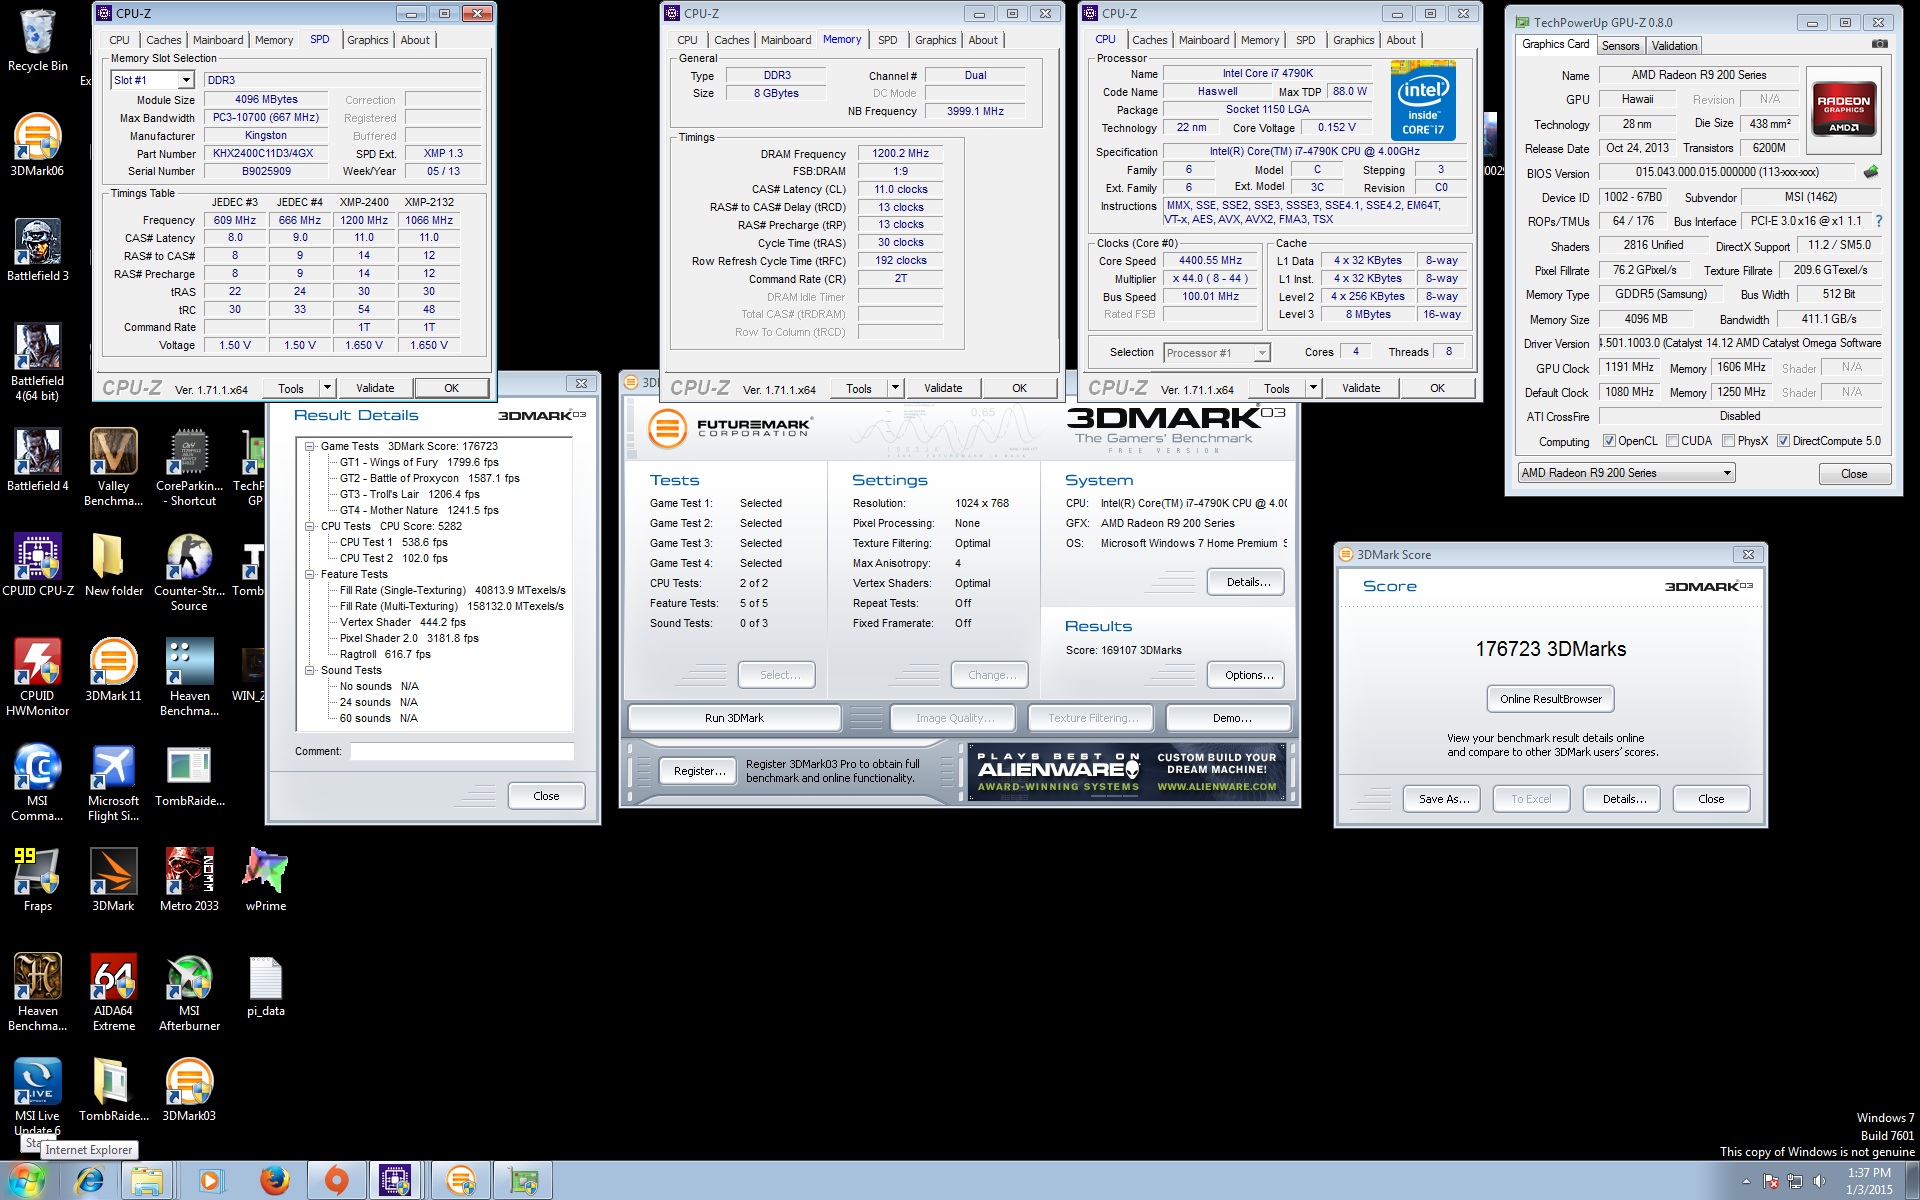Open the Microsoft Flight Sim desktop icon
1920x1200 pixels.
(114, 782)
